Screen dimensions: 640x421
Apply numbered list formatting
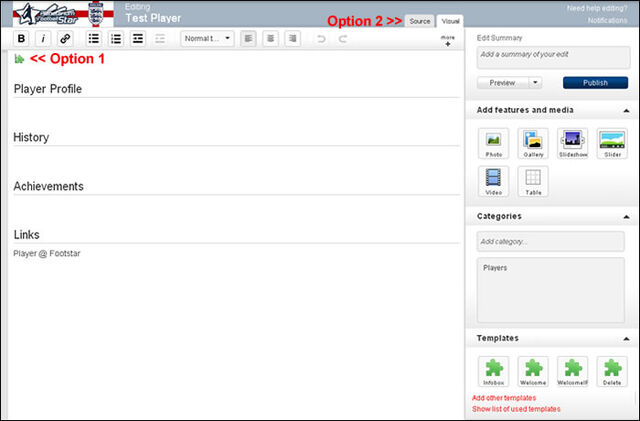[116, 39]
